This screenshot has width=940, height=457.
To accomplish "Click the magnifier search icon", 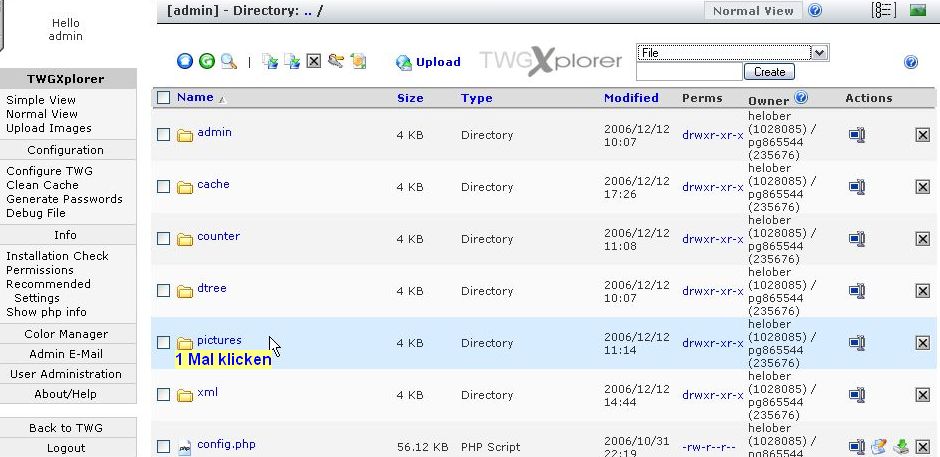I will click(229, 62).
